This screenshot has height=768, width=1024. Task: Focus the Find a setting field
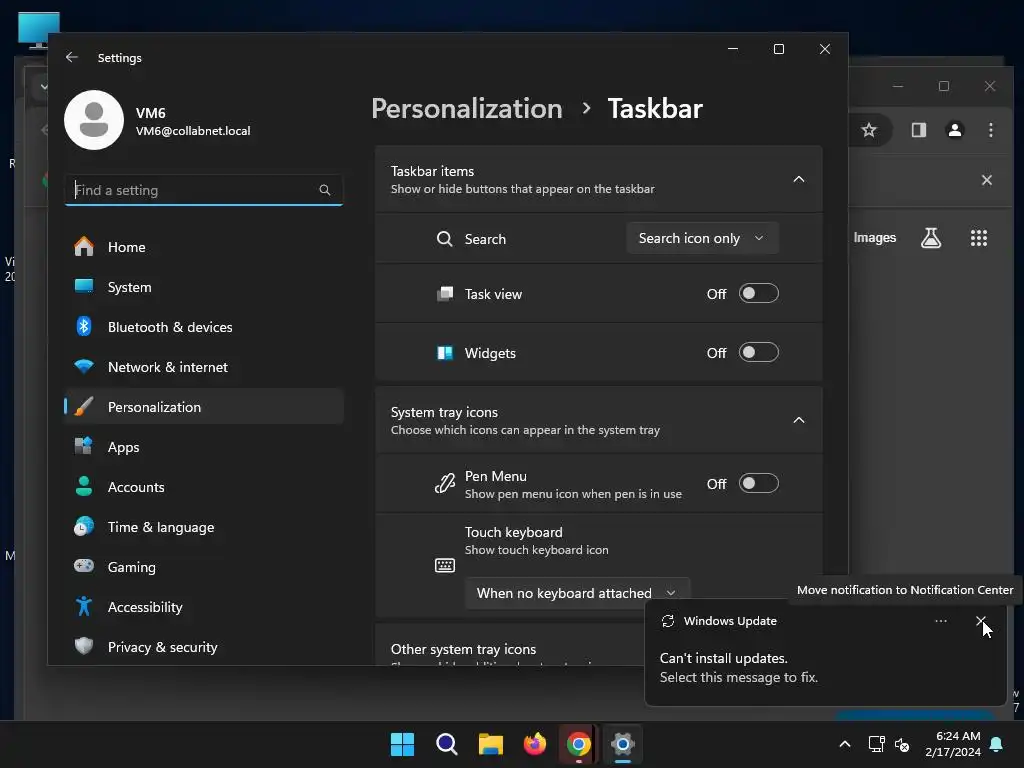point(204,190)
